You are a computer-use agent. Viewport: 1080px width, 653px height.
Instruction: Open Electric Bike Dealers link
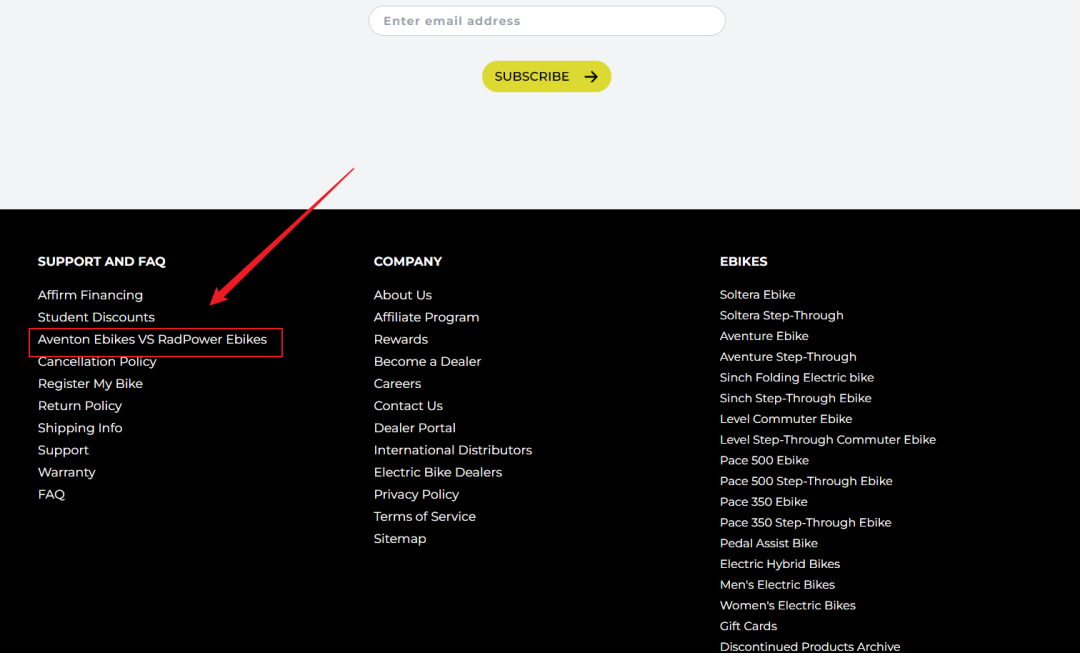click(438, 472)
